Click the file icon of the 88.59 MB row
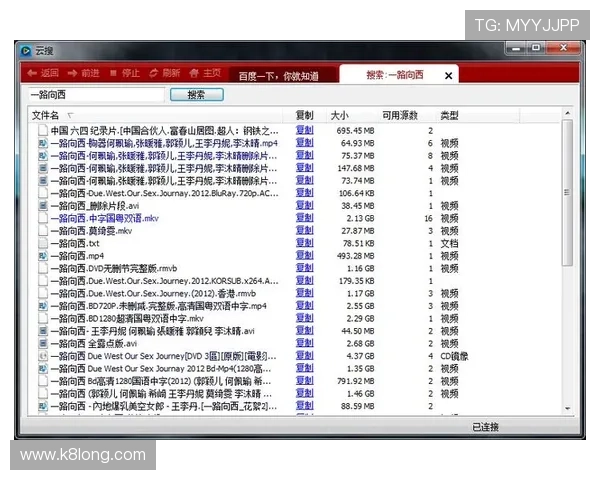The image size is (600, 480). 43,406
